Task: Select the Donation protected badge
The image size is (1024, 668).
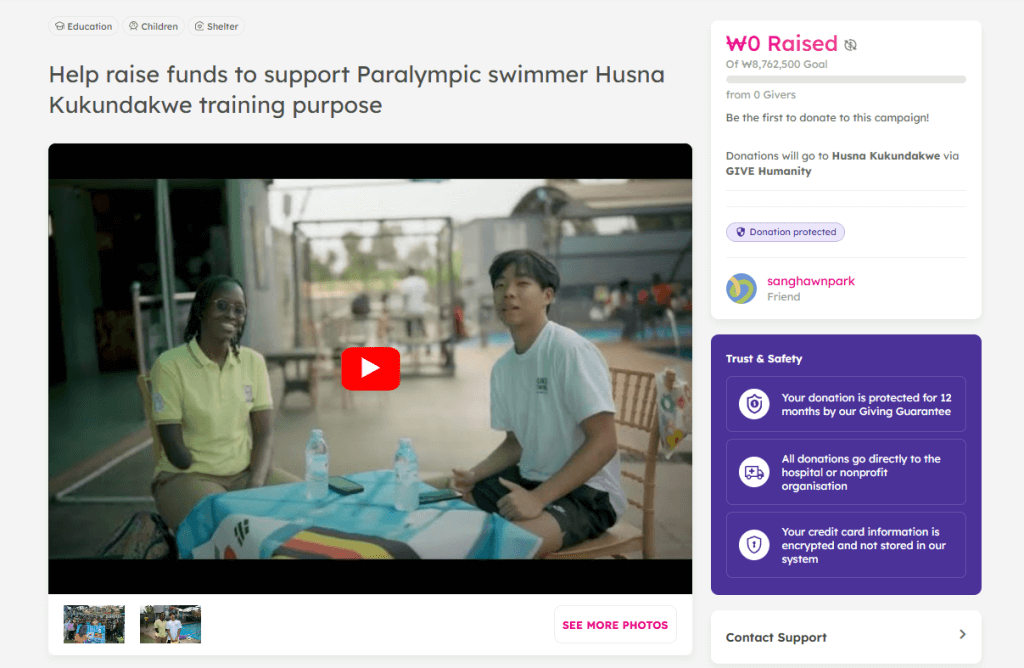Action: (785, 232)
